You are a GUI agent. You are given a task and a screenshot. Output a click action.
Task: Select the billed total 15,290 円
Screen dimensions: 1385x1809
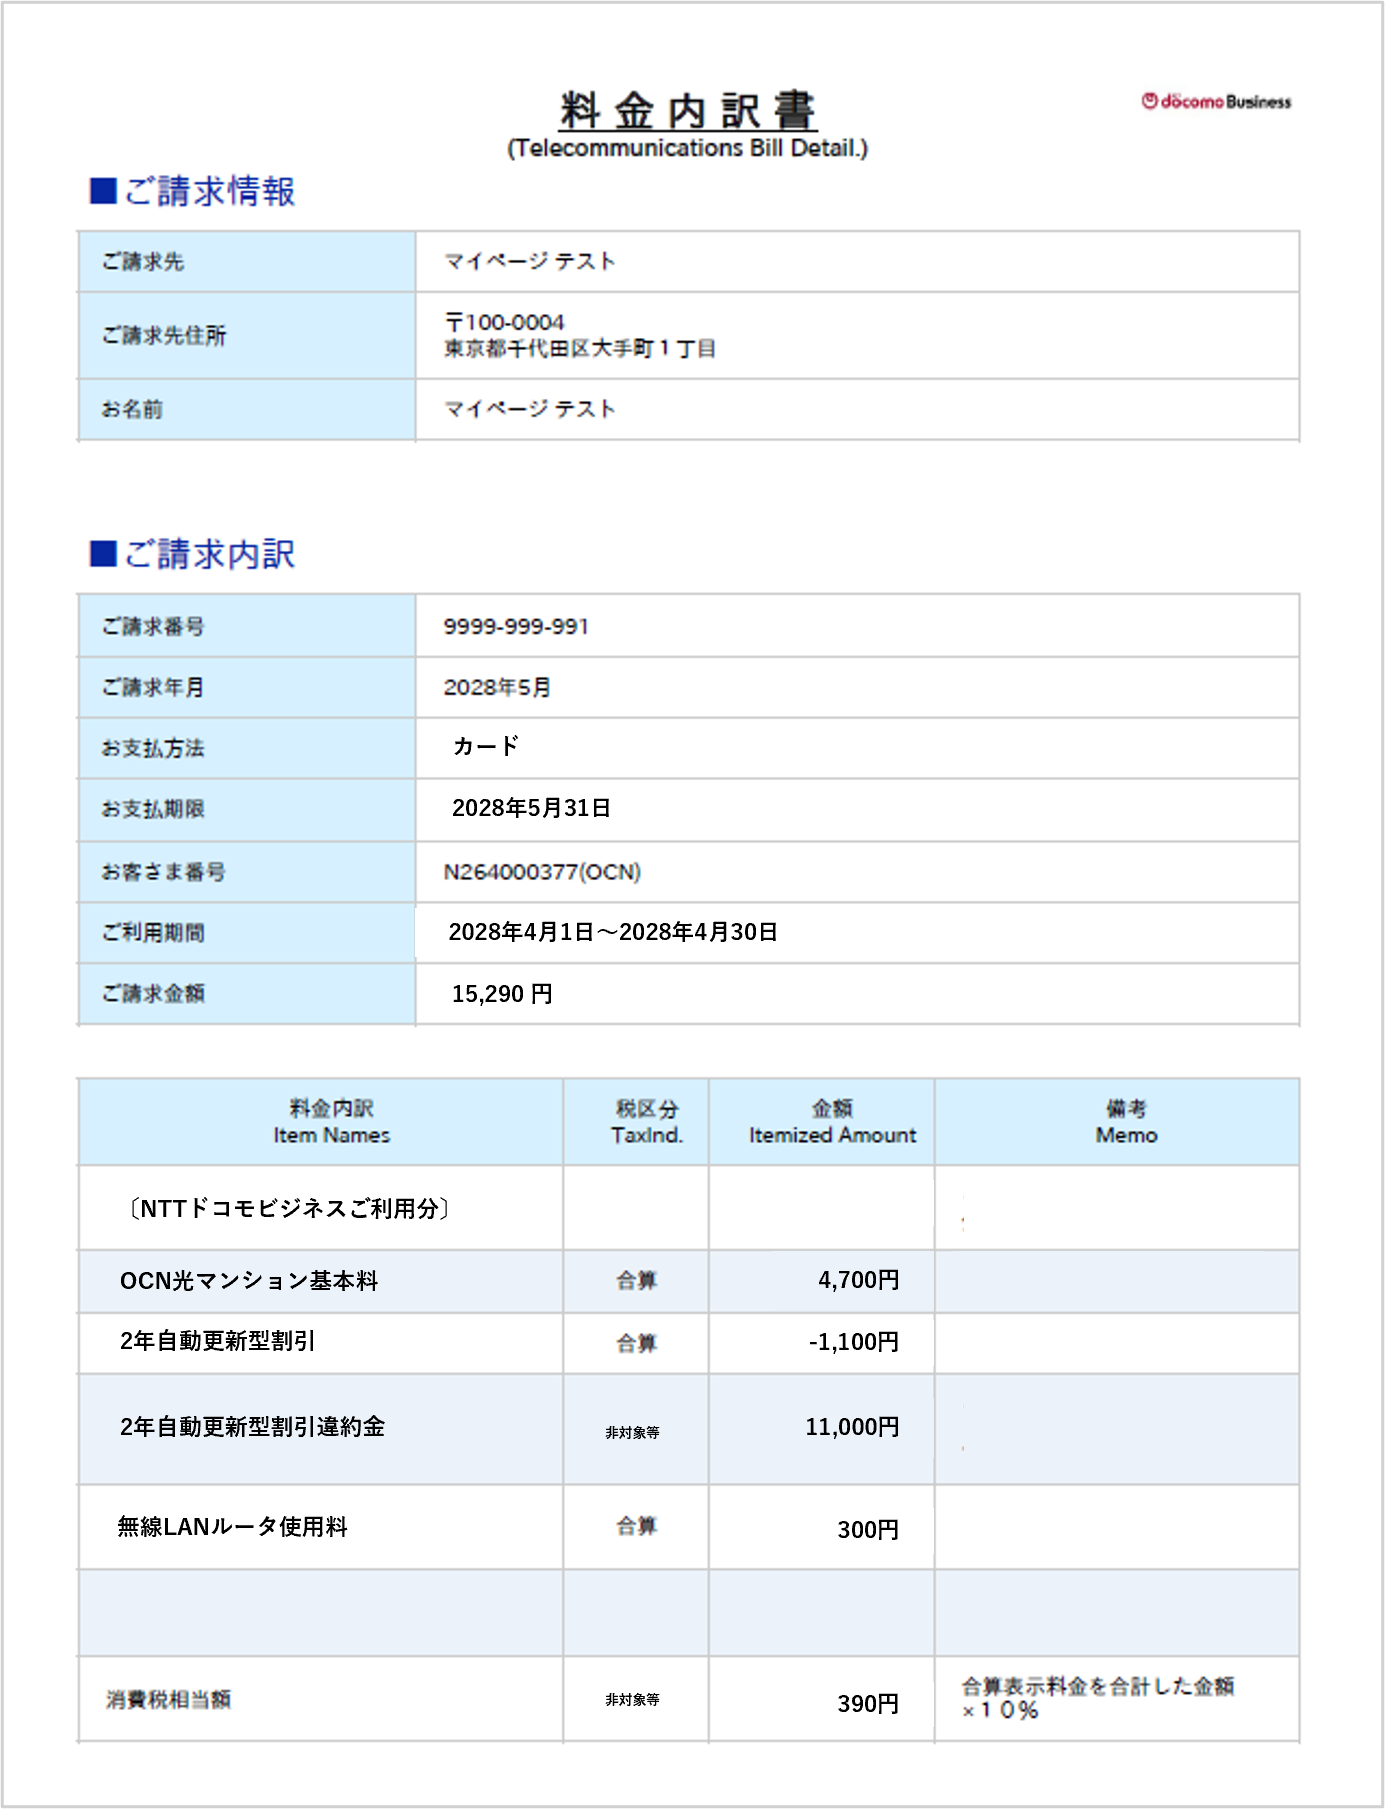coord(502,994)
